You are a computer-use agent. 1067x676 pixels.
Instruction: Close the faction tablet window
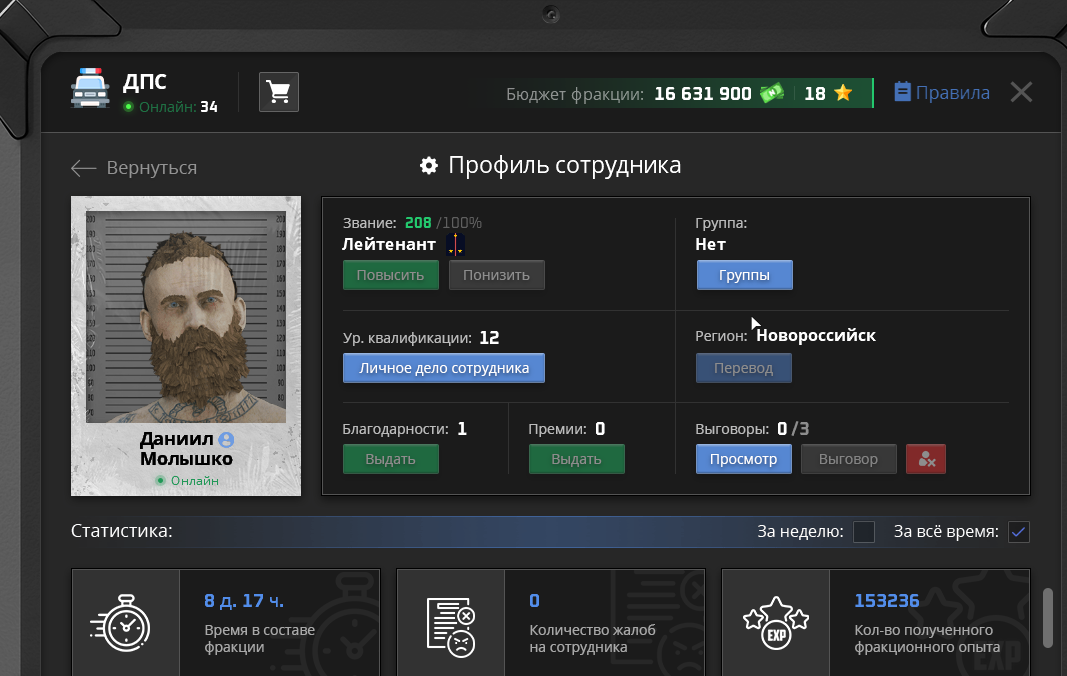tap(1021, 92)
